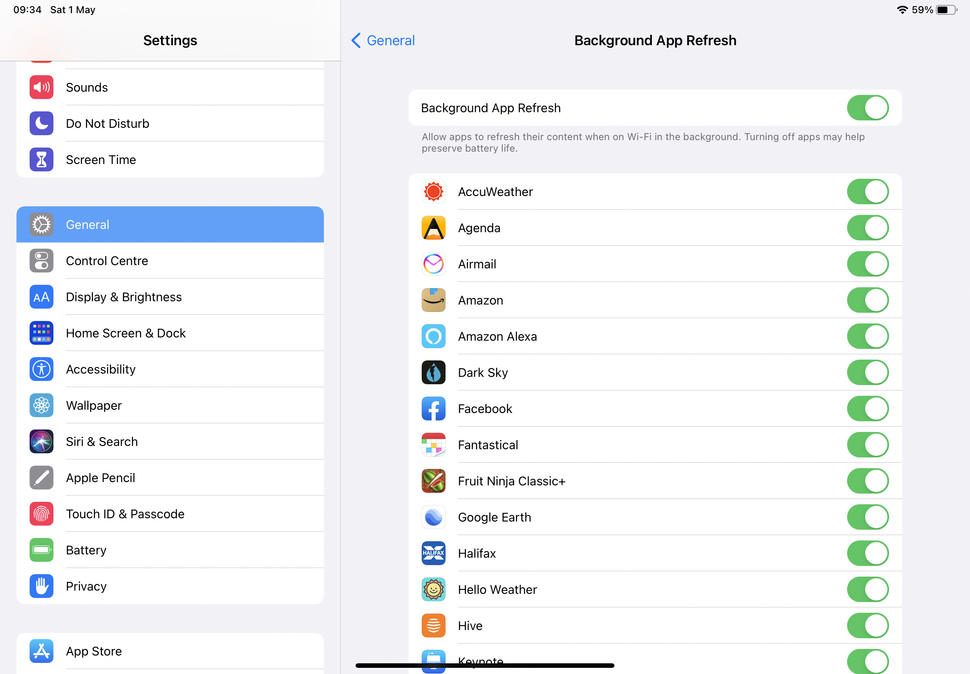The height and width of the screenshot is (674, 970).
Task: Disable Background App Refresh master switch
Action: coord(867,107)
